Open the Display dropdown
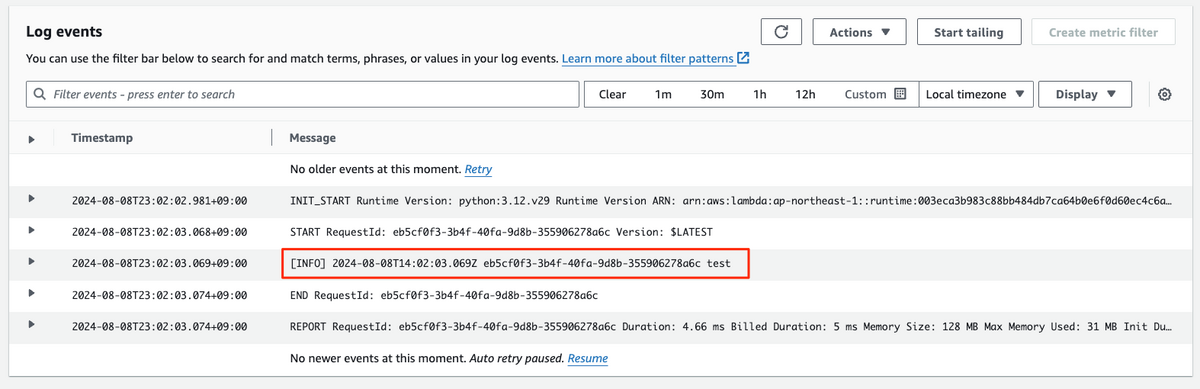Image resolution: width=1200 pixels, height=389 pixels. (1085, 94)
